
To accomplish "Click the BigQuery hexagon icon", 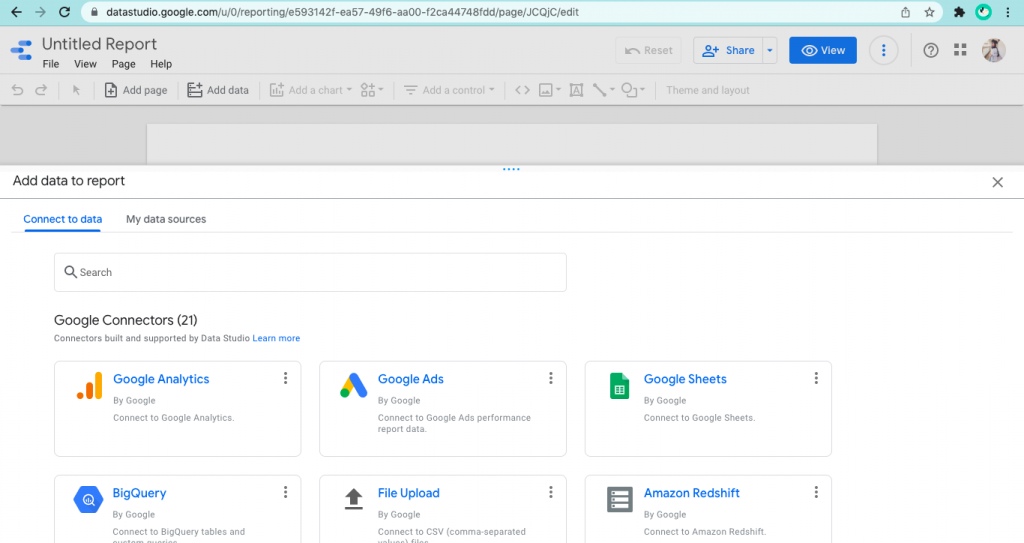I will pyautogui.click(x=88, y=500).
